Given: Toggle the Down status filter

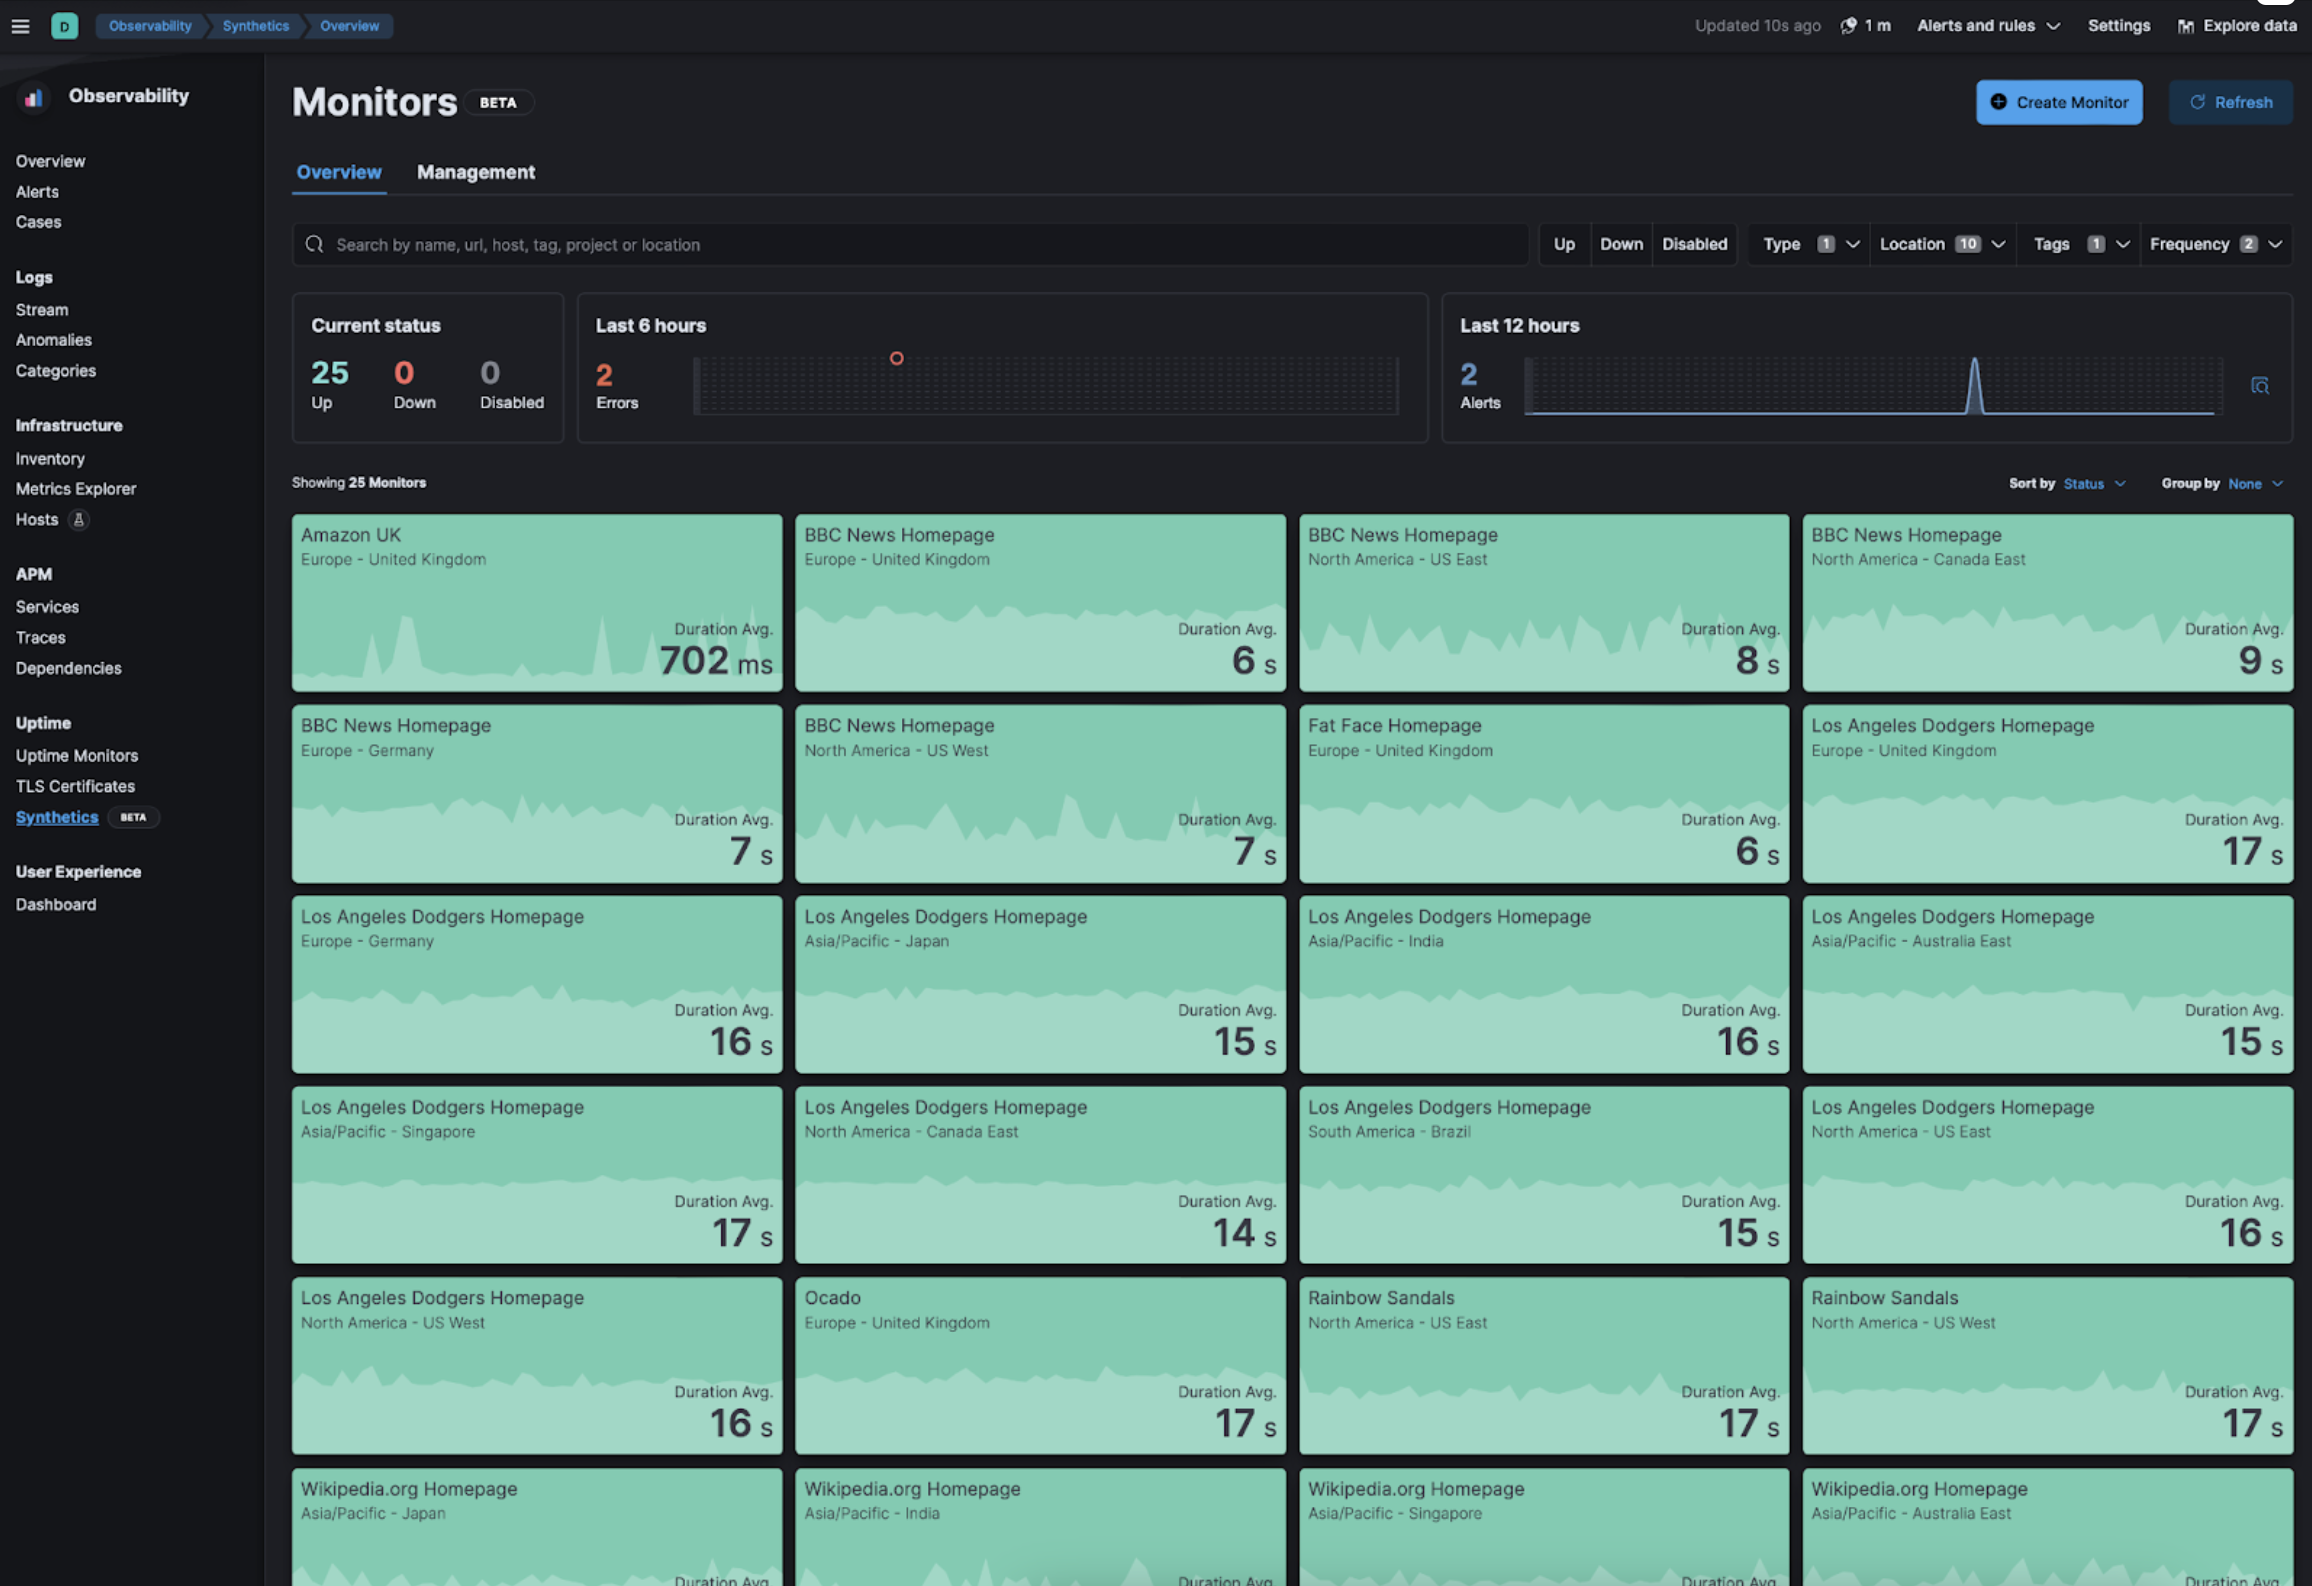Looking at the screenshot, I should [1618, 244].
